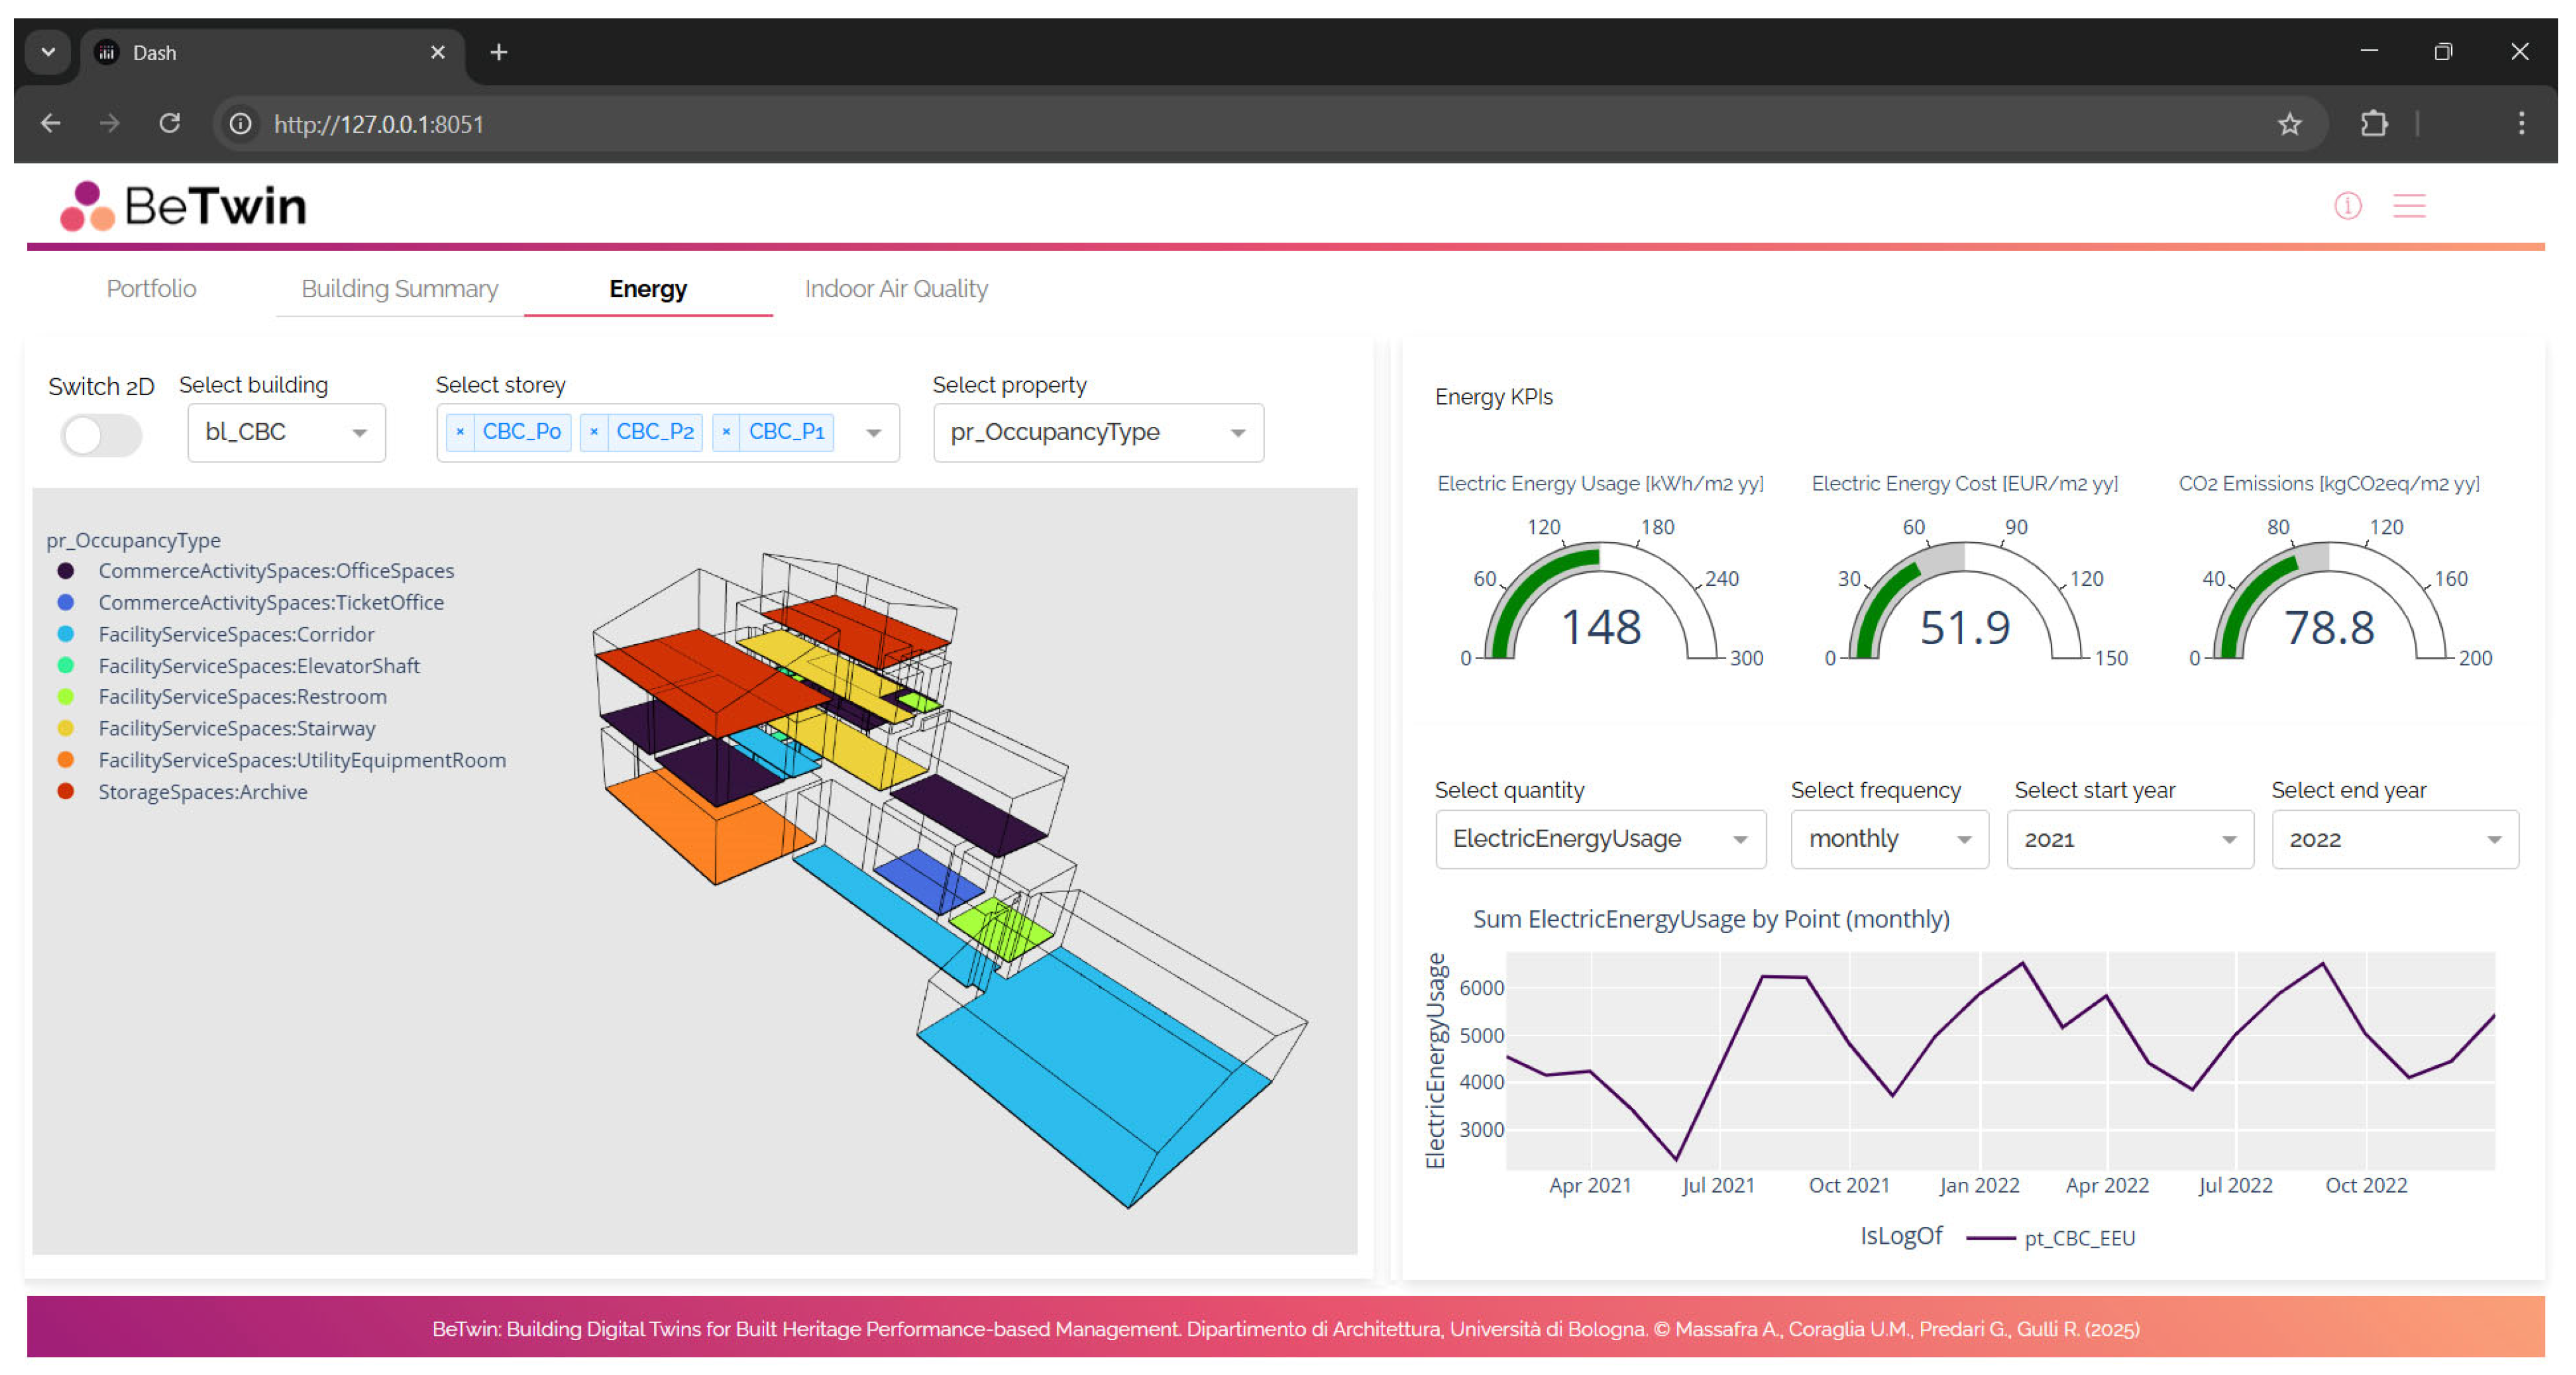Remove CBC_P1 storey tag
Screen dimensions: 2576x1375
point(726,432)
